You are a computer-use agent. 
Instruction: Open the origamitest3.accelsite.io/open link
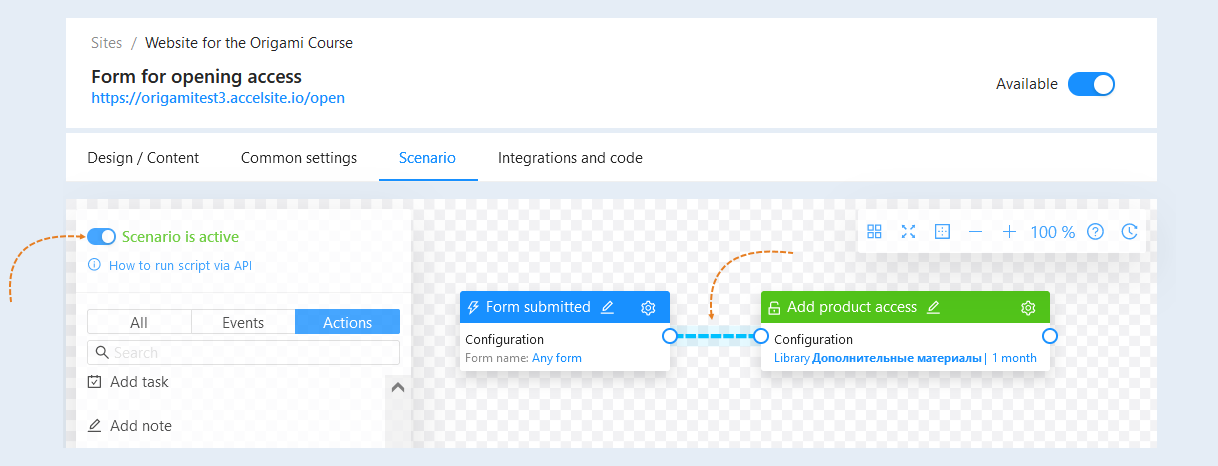coord(218,98)
